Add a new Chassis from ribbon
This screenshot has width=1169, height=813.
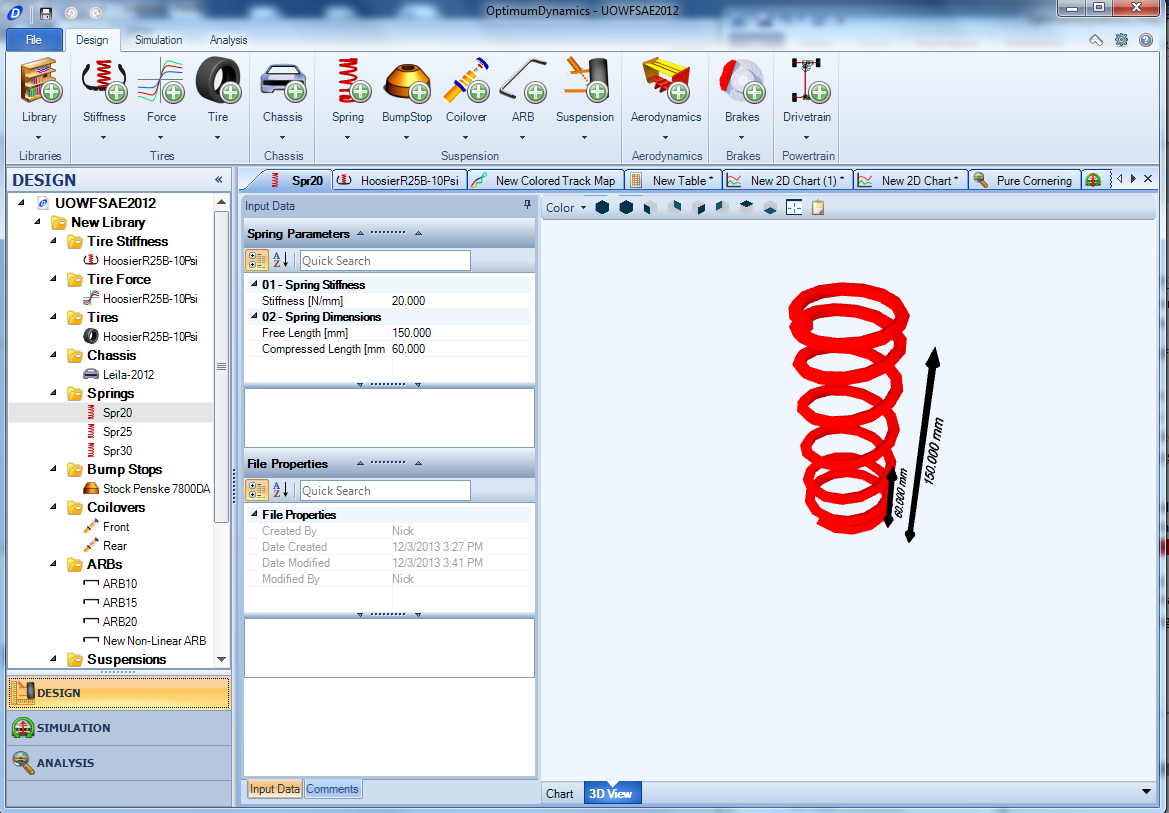(x=283, y=82)
